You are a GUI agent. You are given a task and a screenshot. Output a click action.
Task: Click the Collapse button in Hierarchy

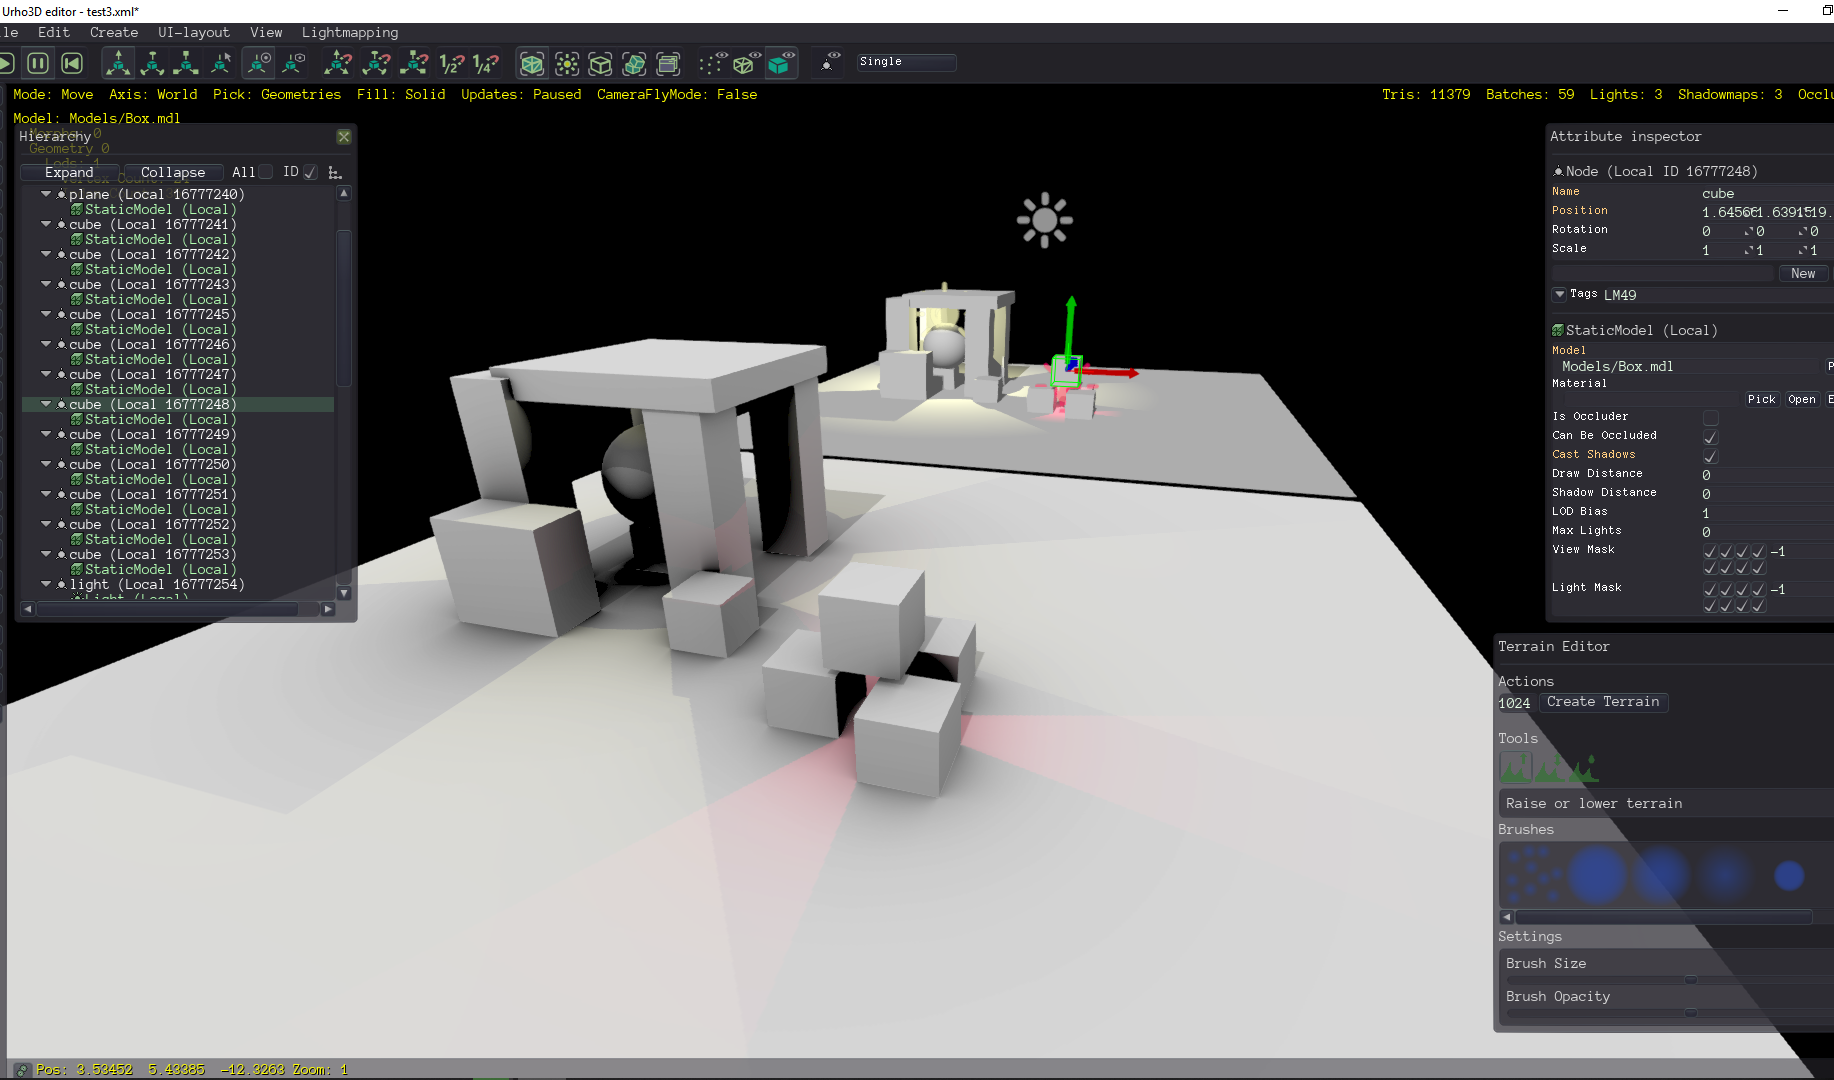click(173, 172)
